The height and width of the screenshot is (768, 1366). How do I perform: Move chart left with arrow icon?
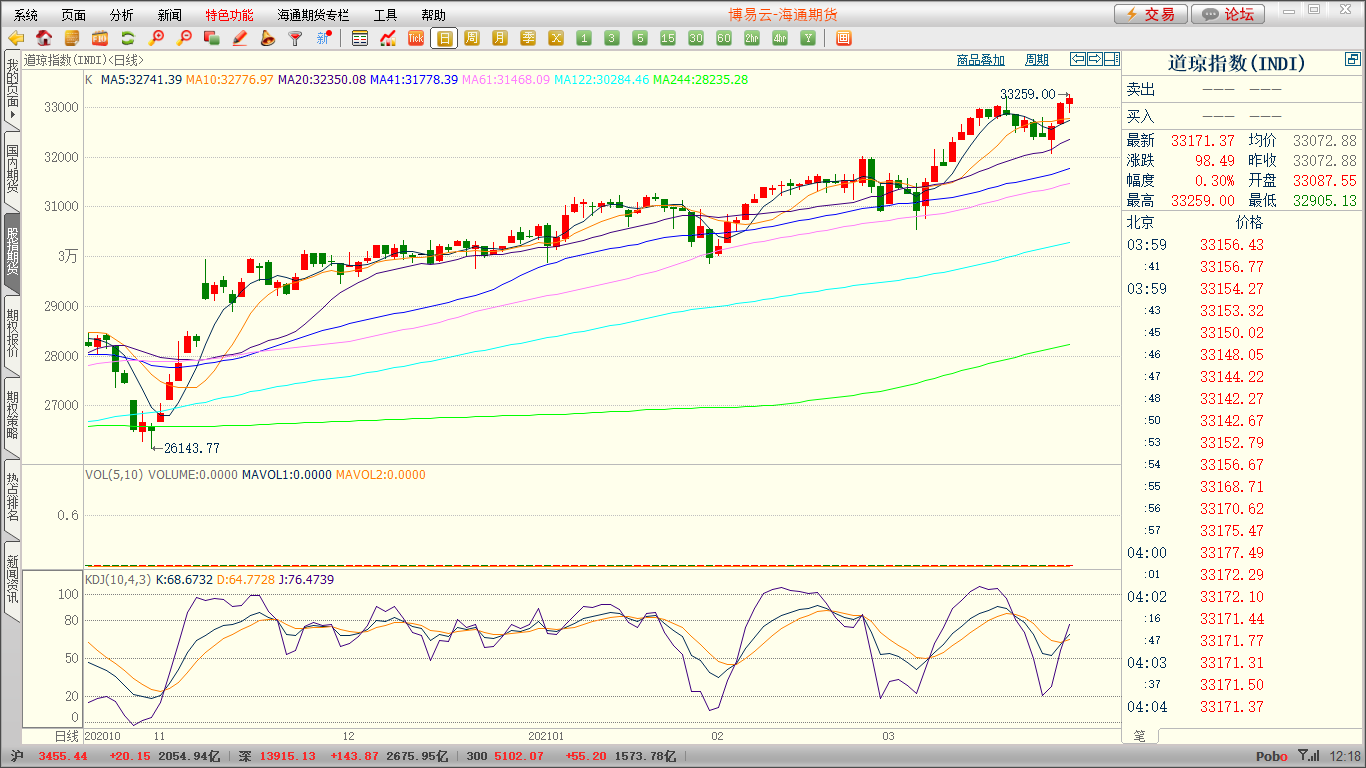tap(1078, 59)
